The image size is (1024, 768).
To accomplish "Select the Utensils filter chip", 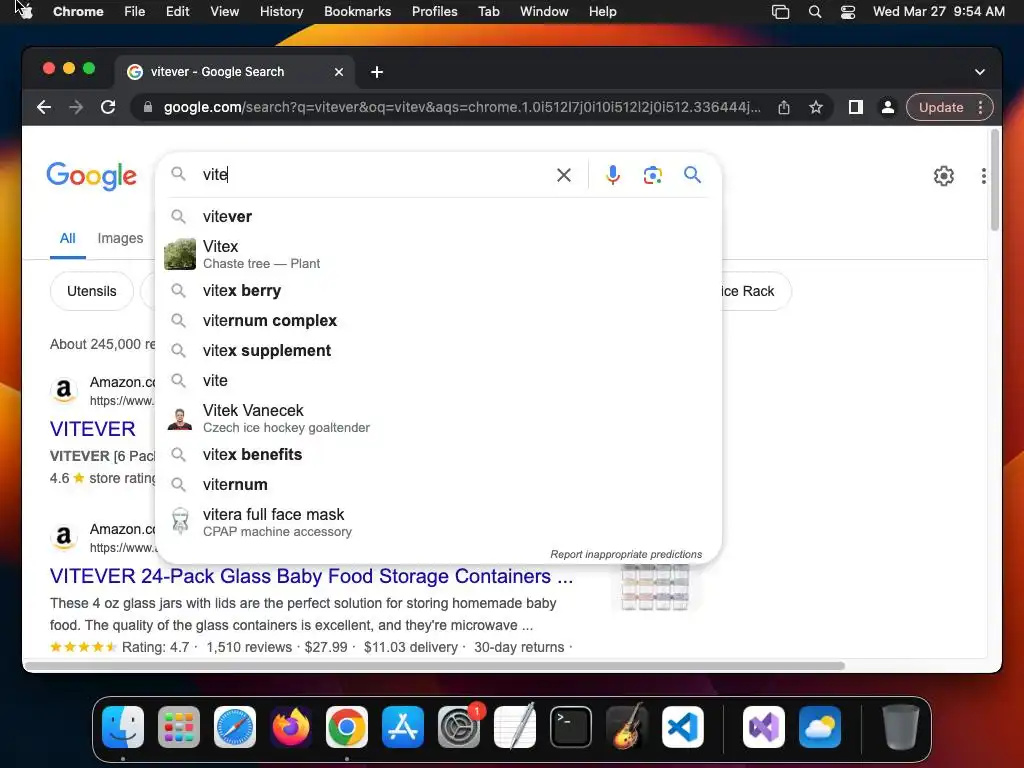I will [91, 291].
